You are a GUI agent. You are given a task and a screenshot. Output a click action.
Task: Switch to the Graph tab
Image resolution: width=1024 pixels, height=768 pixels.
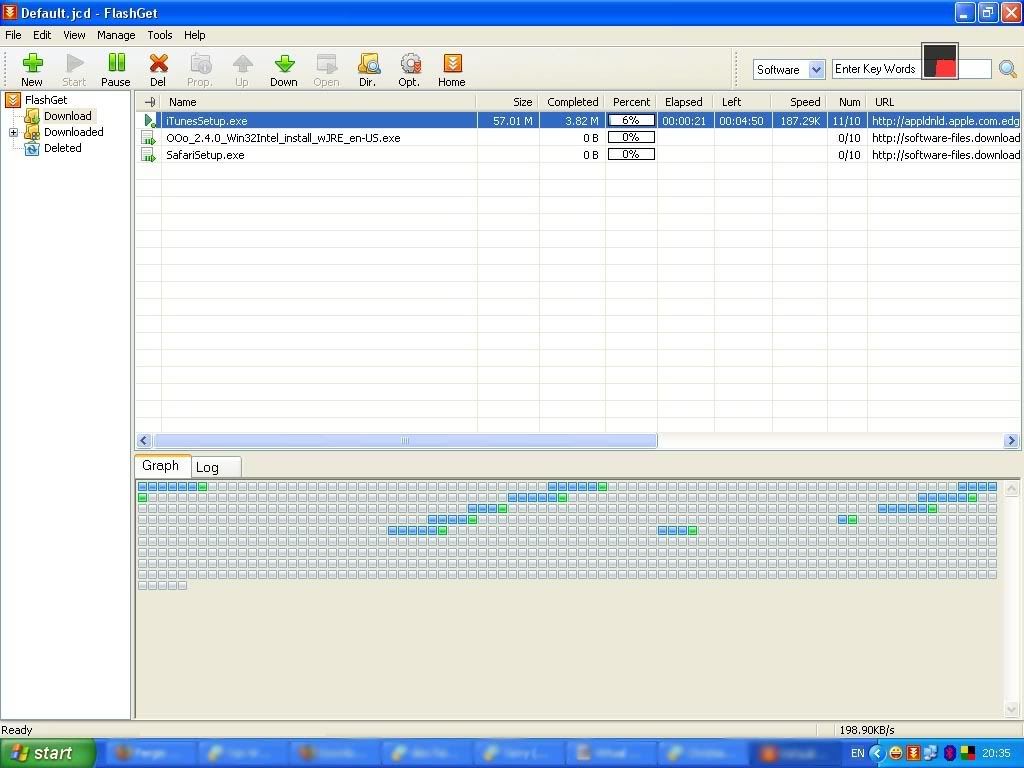[x=161, y=466]
